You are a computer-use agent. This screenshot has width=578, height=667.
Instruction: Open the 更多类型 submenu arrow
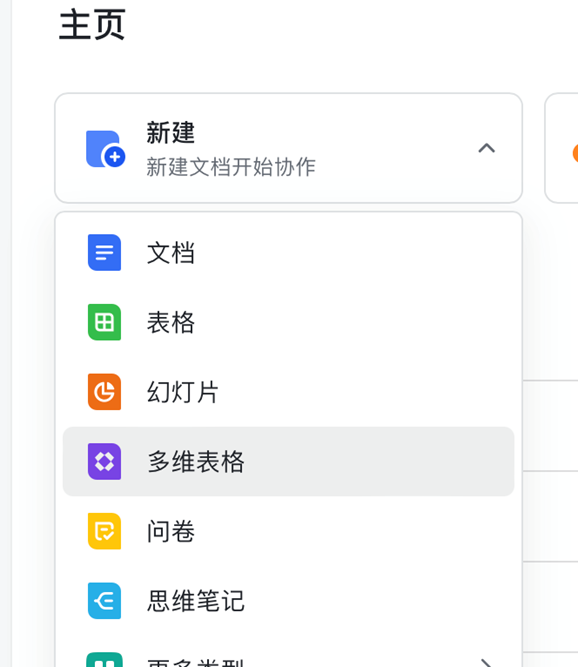(x=487, y=663)
